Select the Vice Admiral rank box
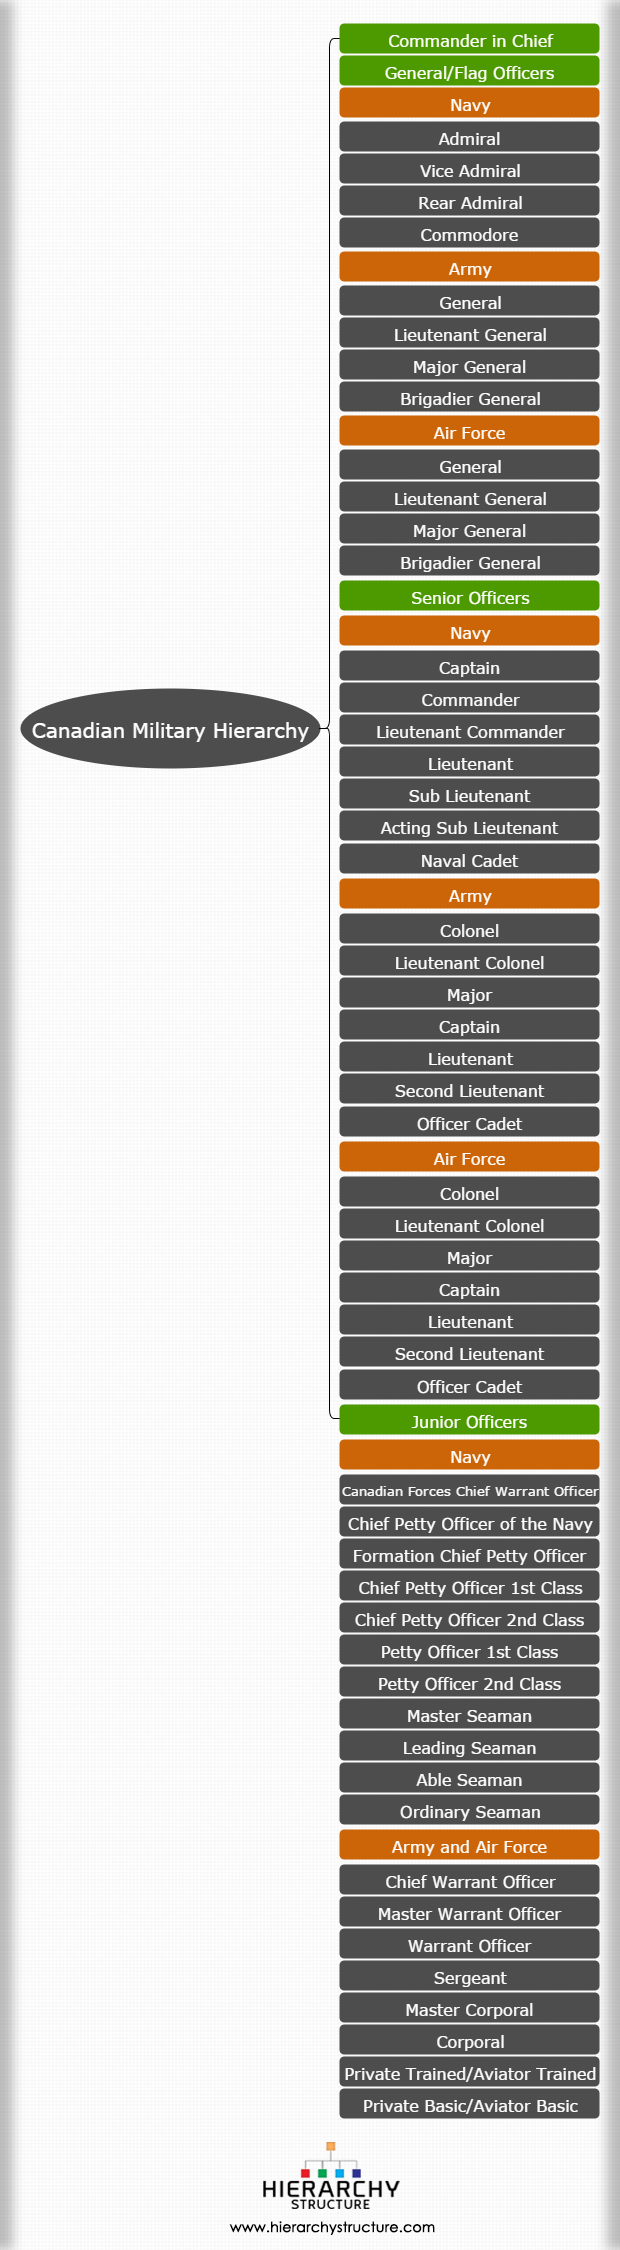This screenshot has height=2250, width=620. pos(469,170)
